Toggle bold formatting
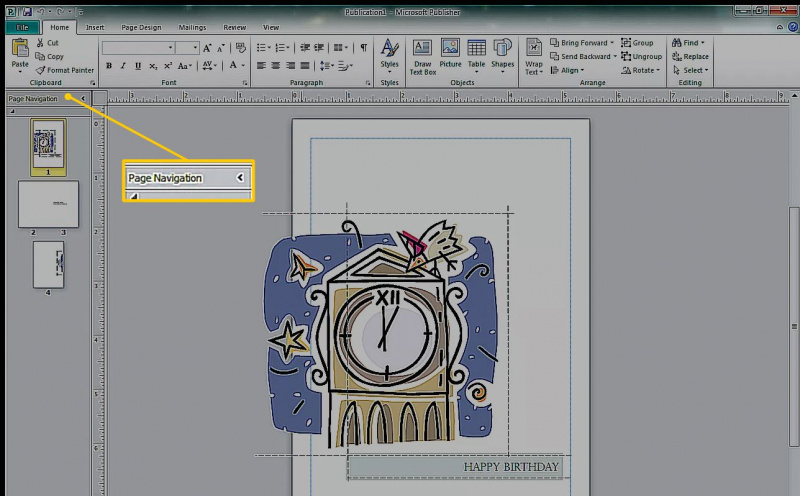Screen dimensions: 800x496 pos(109,66)
